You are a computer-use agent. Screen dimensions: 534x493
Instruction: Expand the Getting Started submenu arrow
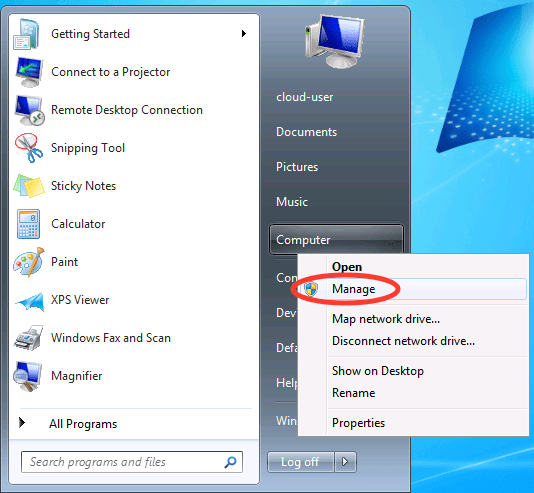[x=244, y=33]
